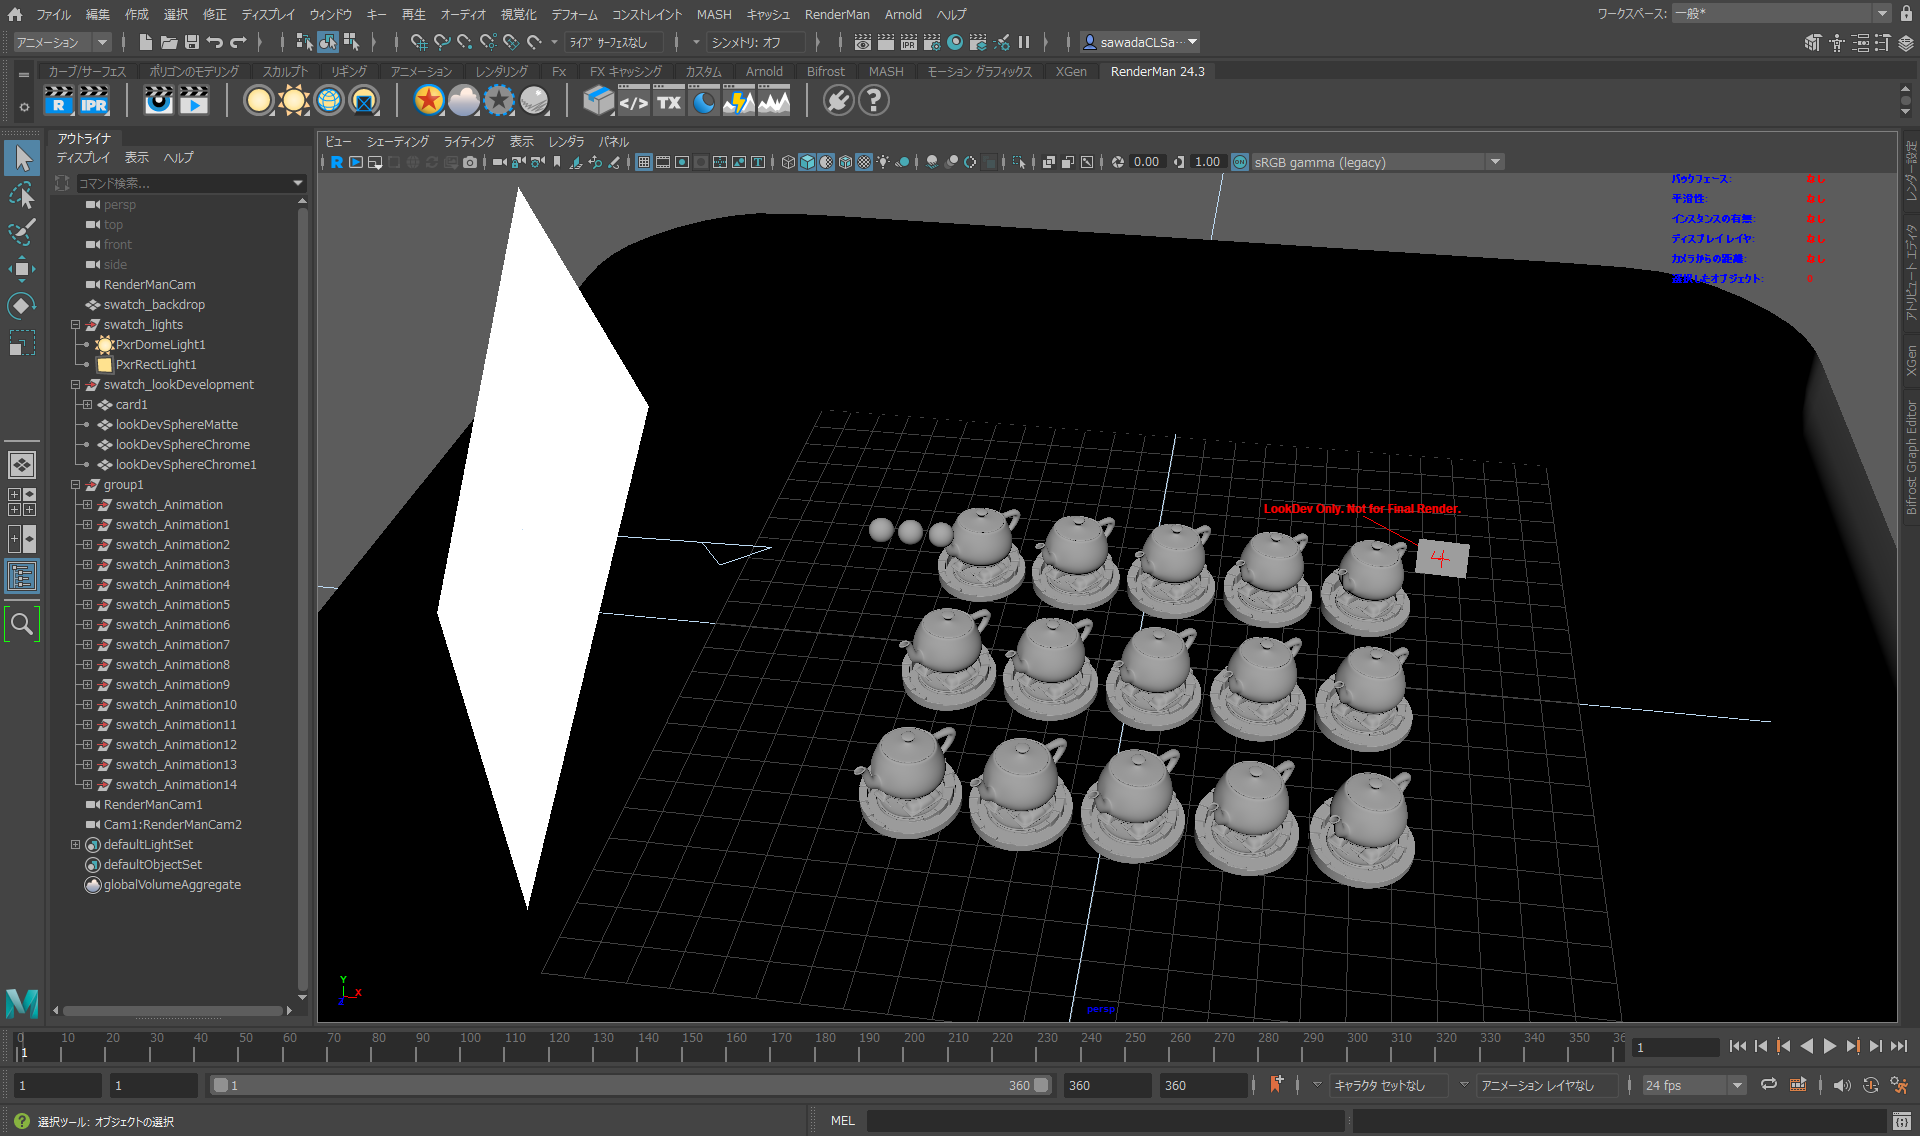Switch to the Arnold shelf tab
Image resolution: width=1920 pixels, height=1136 pixels.
coord(763,71)
